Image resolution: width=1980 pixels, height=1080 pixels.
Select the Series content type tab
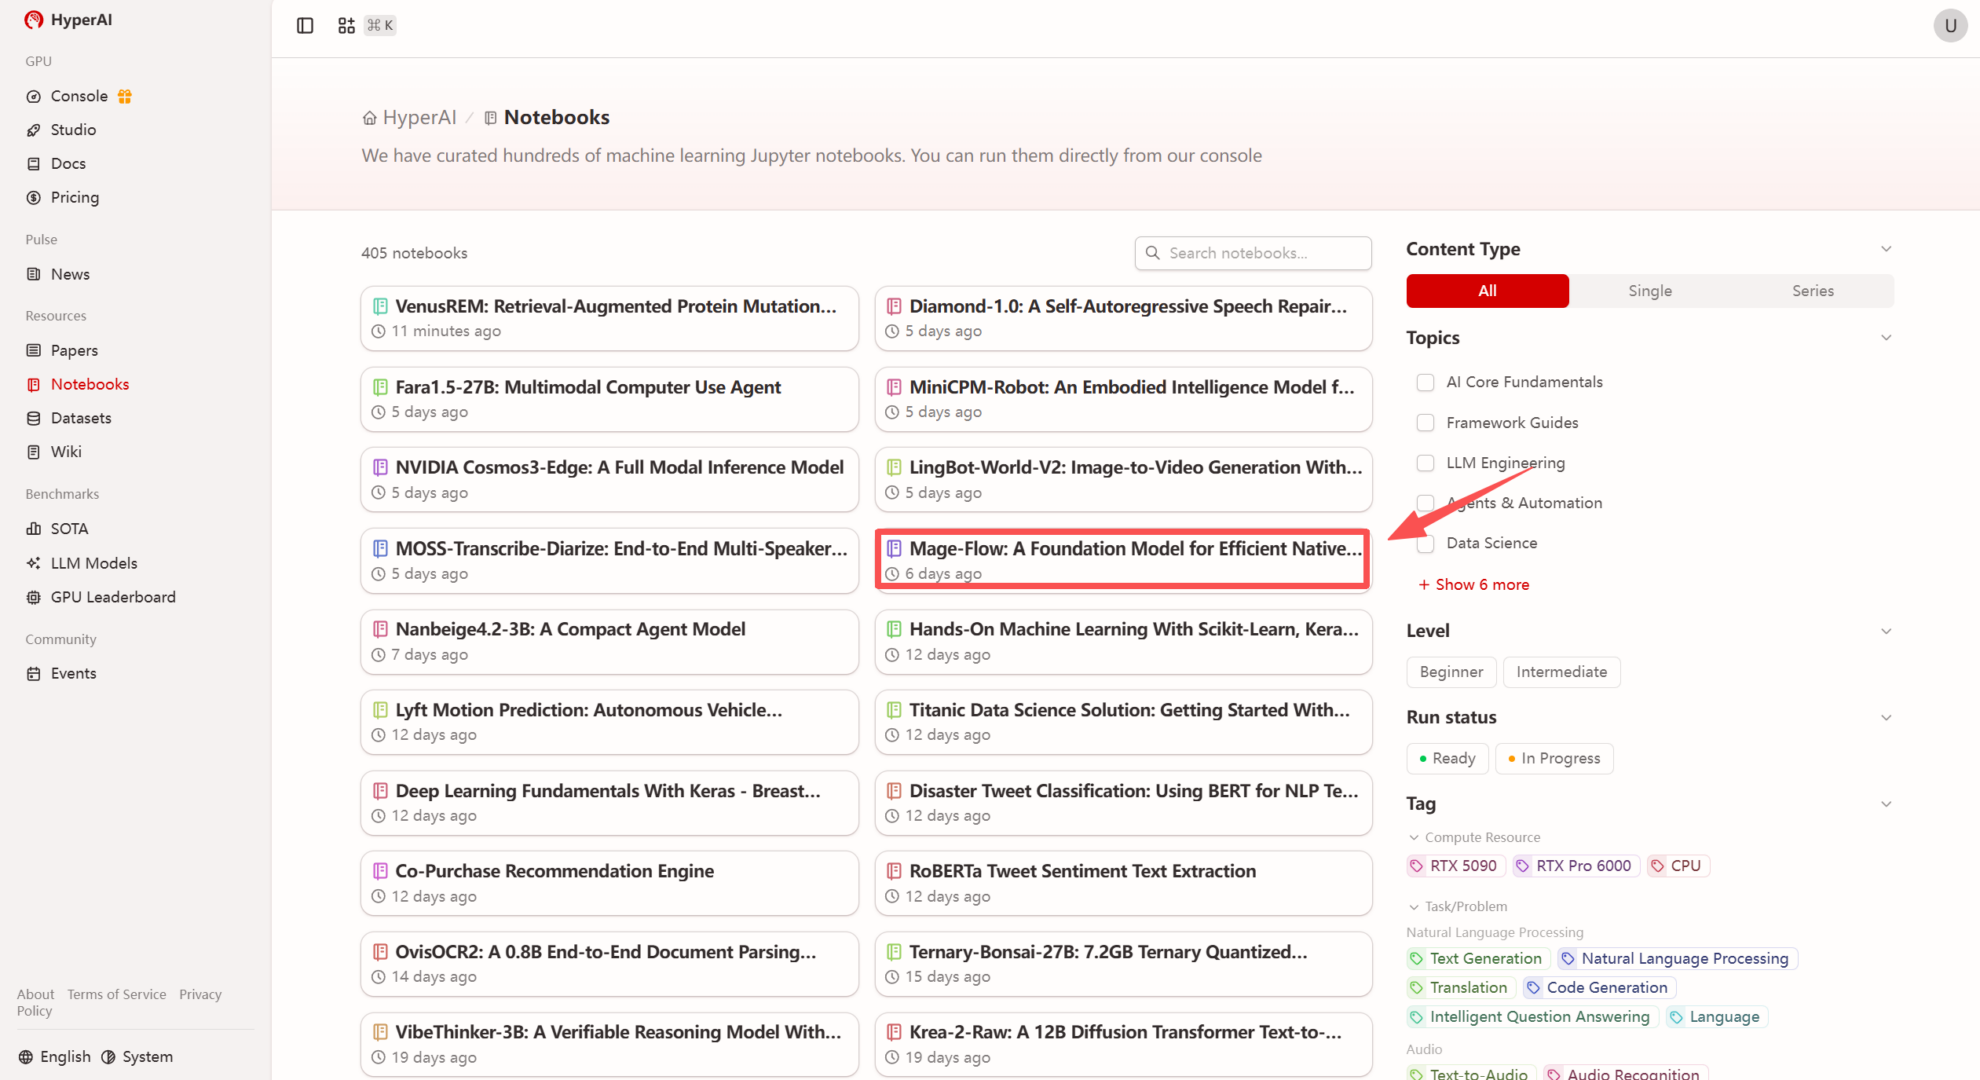coord(1812,291)
